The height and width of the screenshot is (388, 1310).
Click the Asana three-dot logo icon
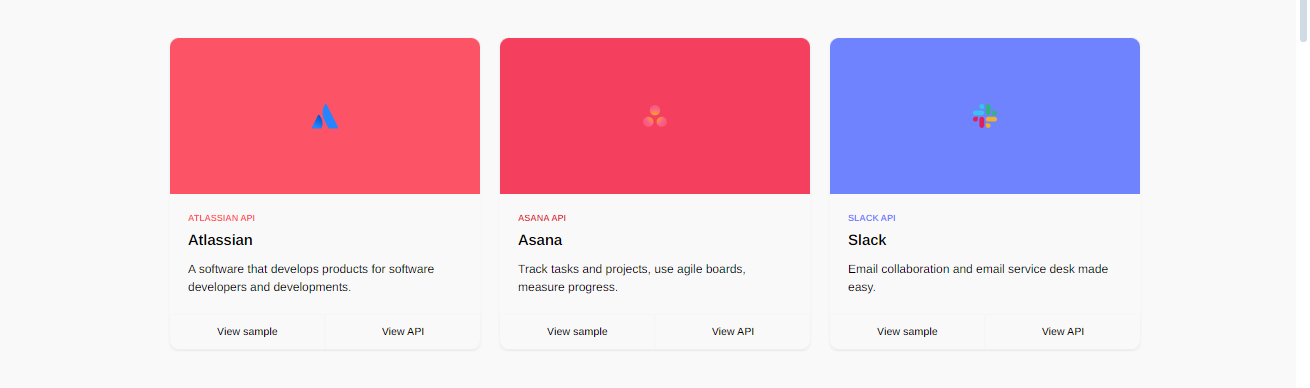click(655, 117)
